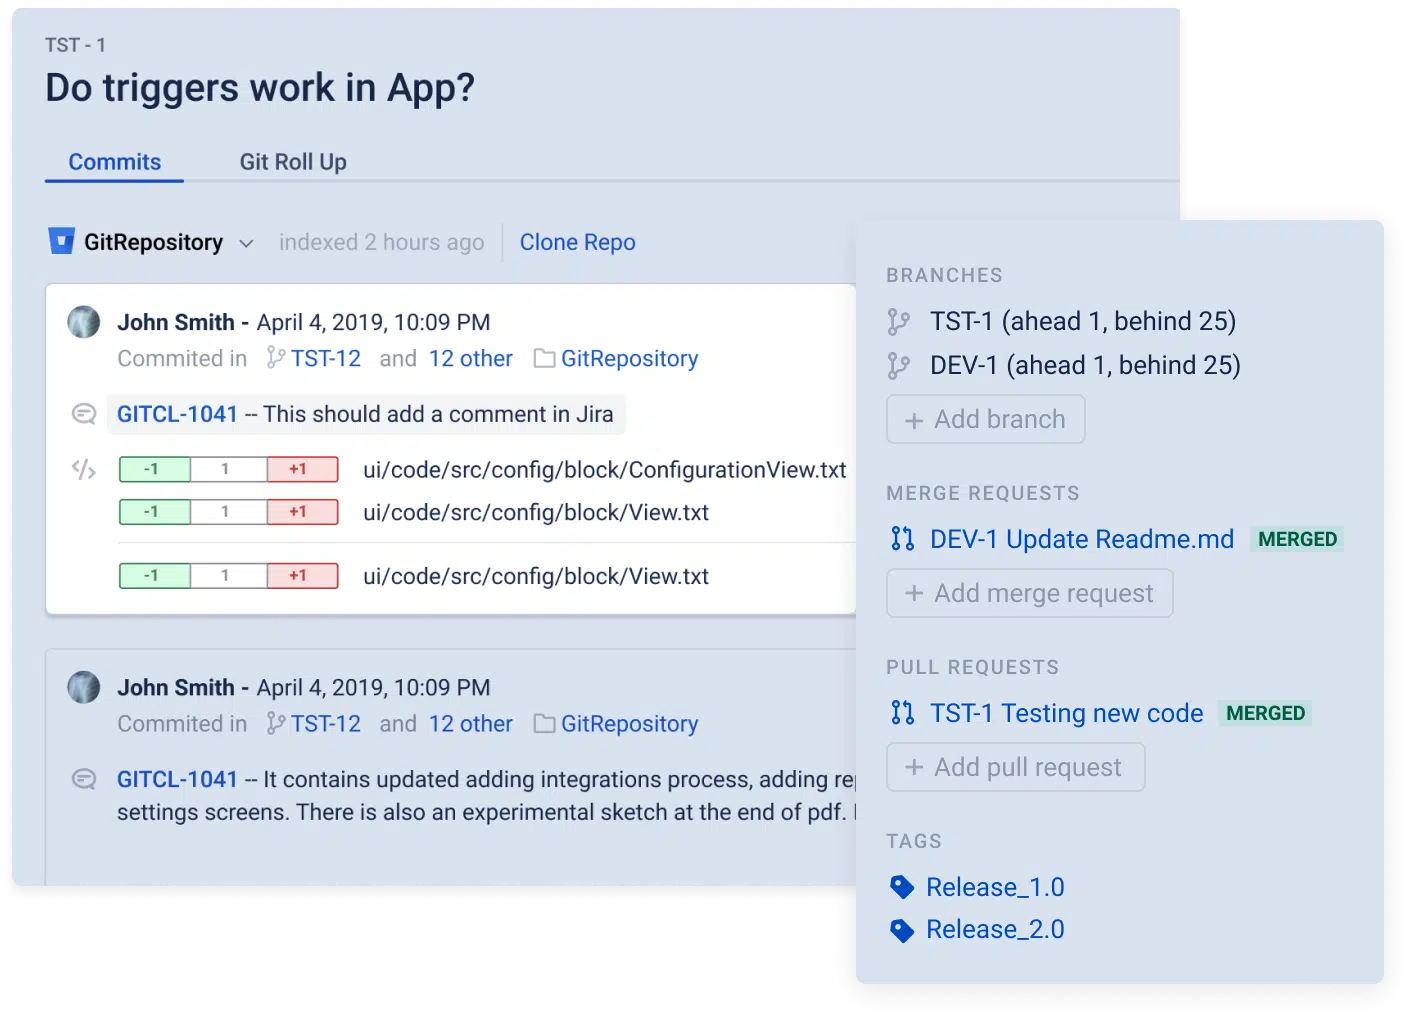Click 'indexed 2 hours ago' text

[x=381, y=242]
